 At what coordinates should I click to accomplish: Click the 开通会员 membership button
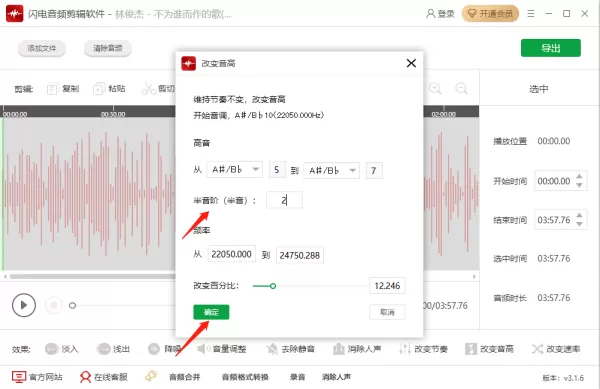[490, 14]
